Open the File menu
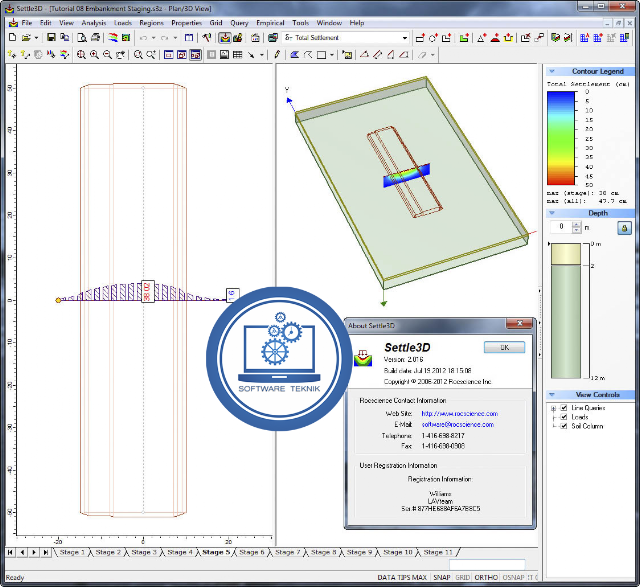The width and height of the screenshot is (640, 587). (x=27, y=23)
